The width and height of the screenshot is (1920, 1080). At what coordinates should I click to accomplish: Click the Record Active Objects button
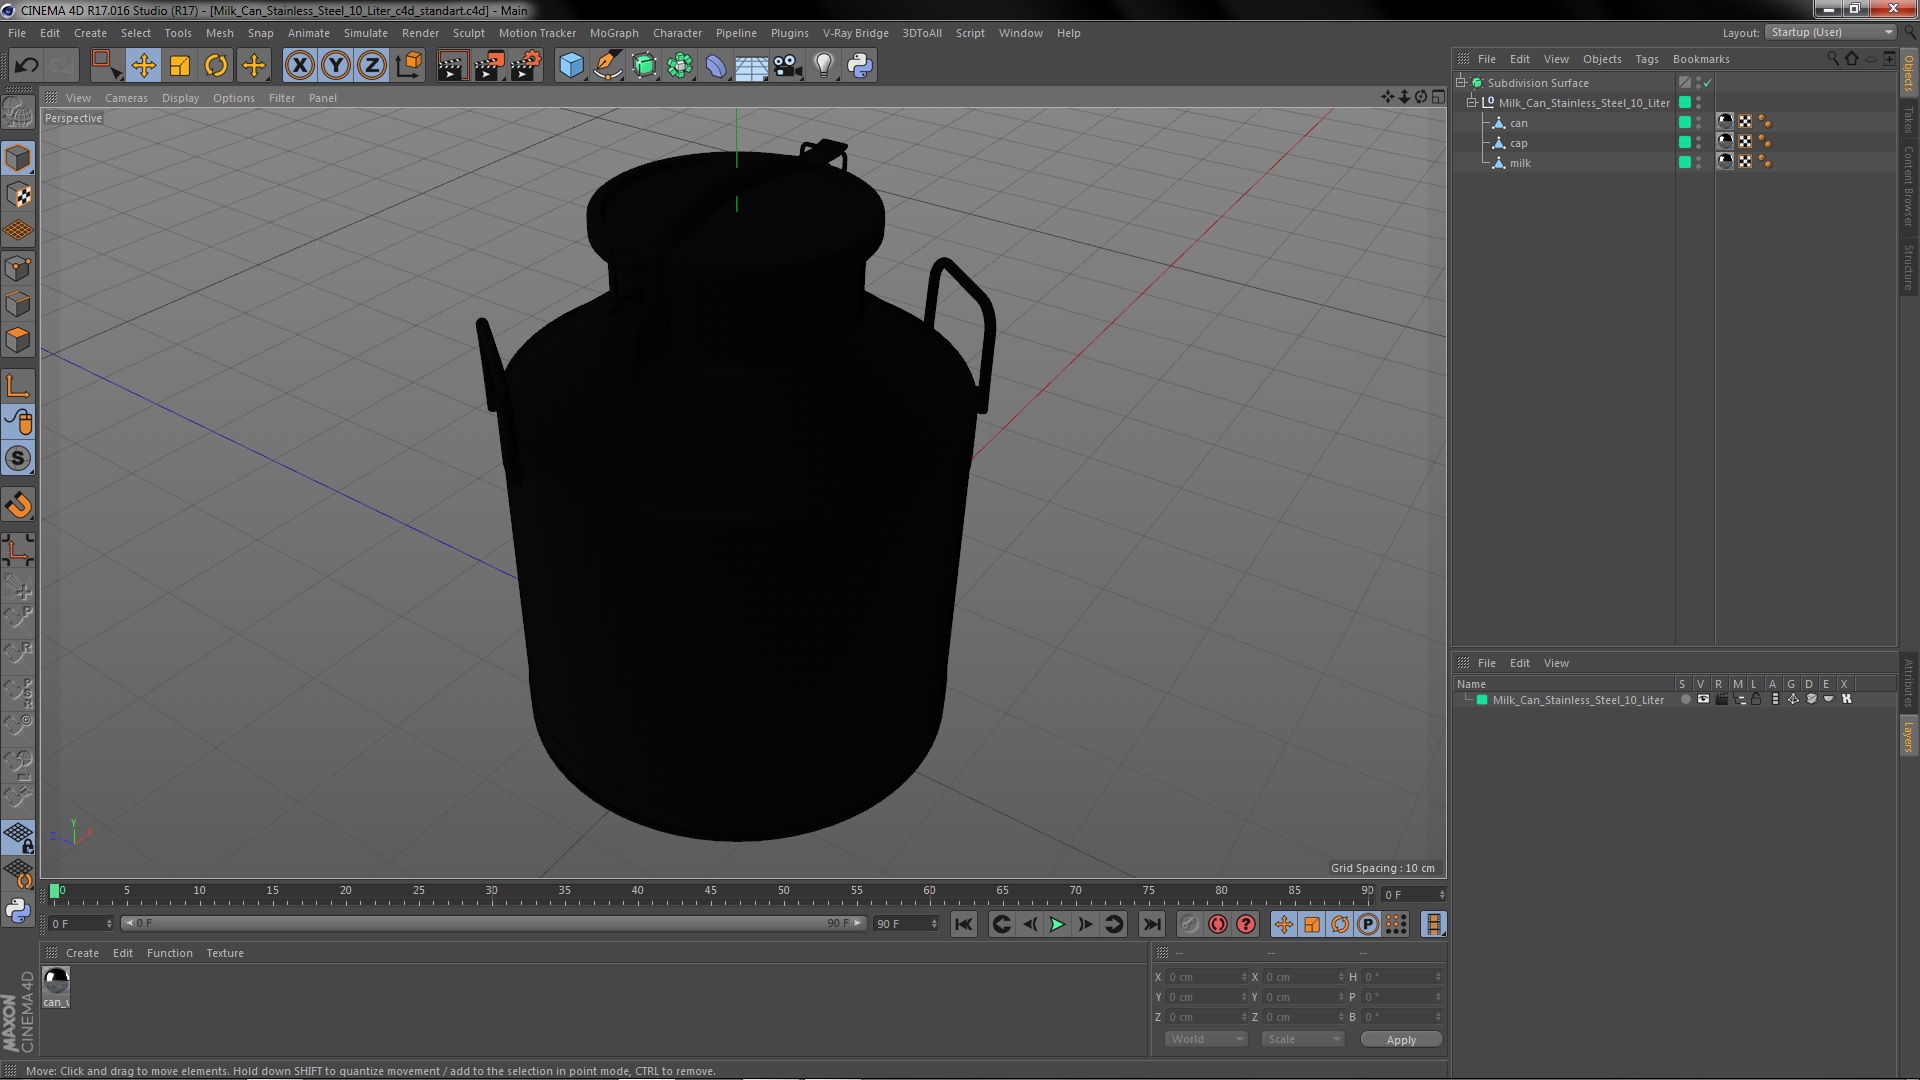pyautogui.click(x=1189, y=925)
